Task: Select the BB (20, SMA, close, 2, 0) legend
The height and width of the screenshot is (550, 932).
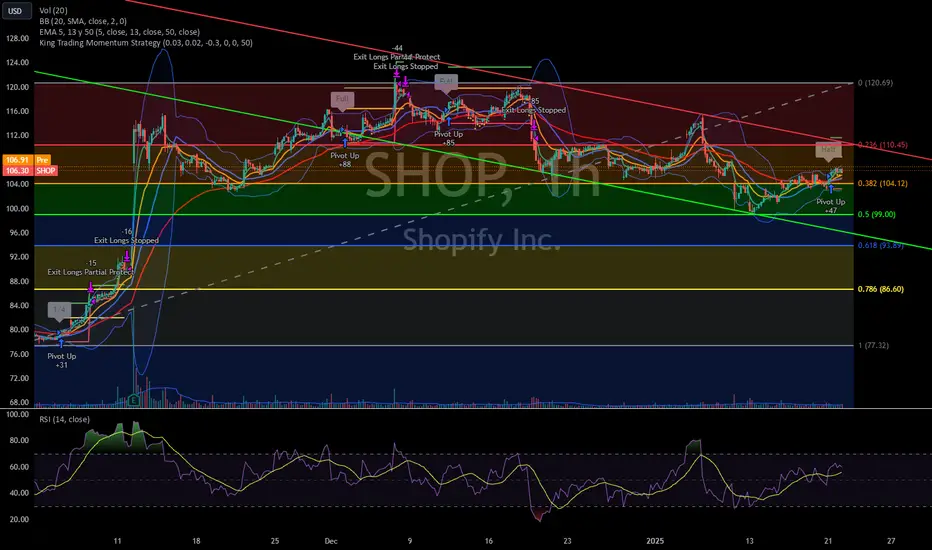Action: (83, 21)
